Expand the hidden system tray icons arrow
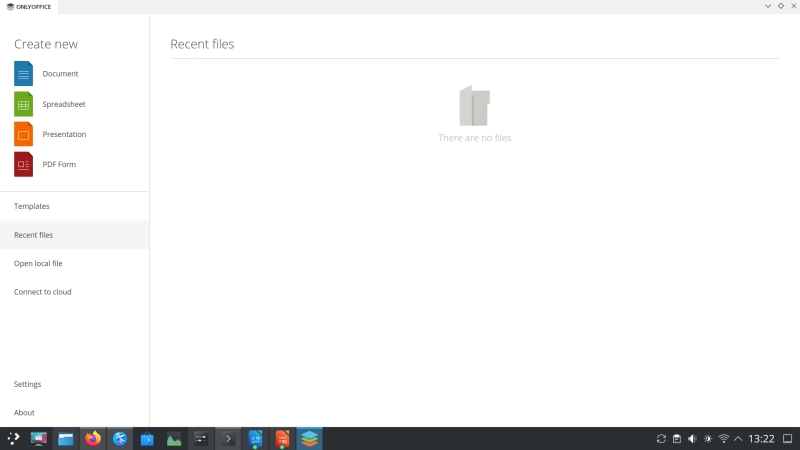Viewport: 800px width, 450px height. 738,439
